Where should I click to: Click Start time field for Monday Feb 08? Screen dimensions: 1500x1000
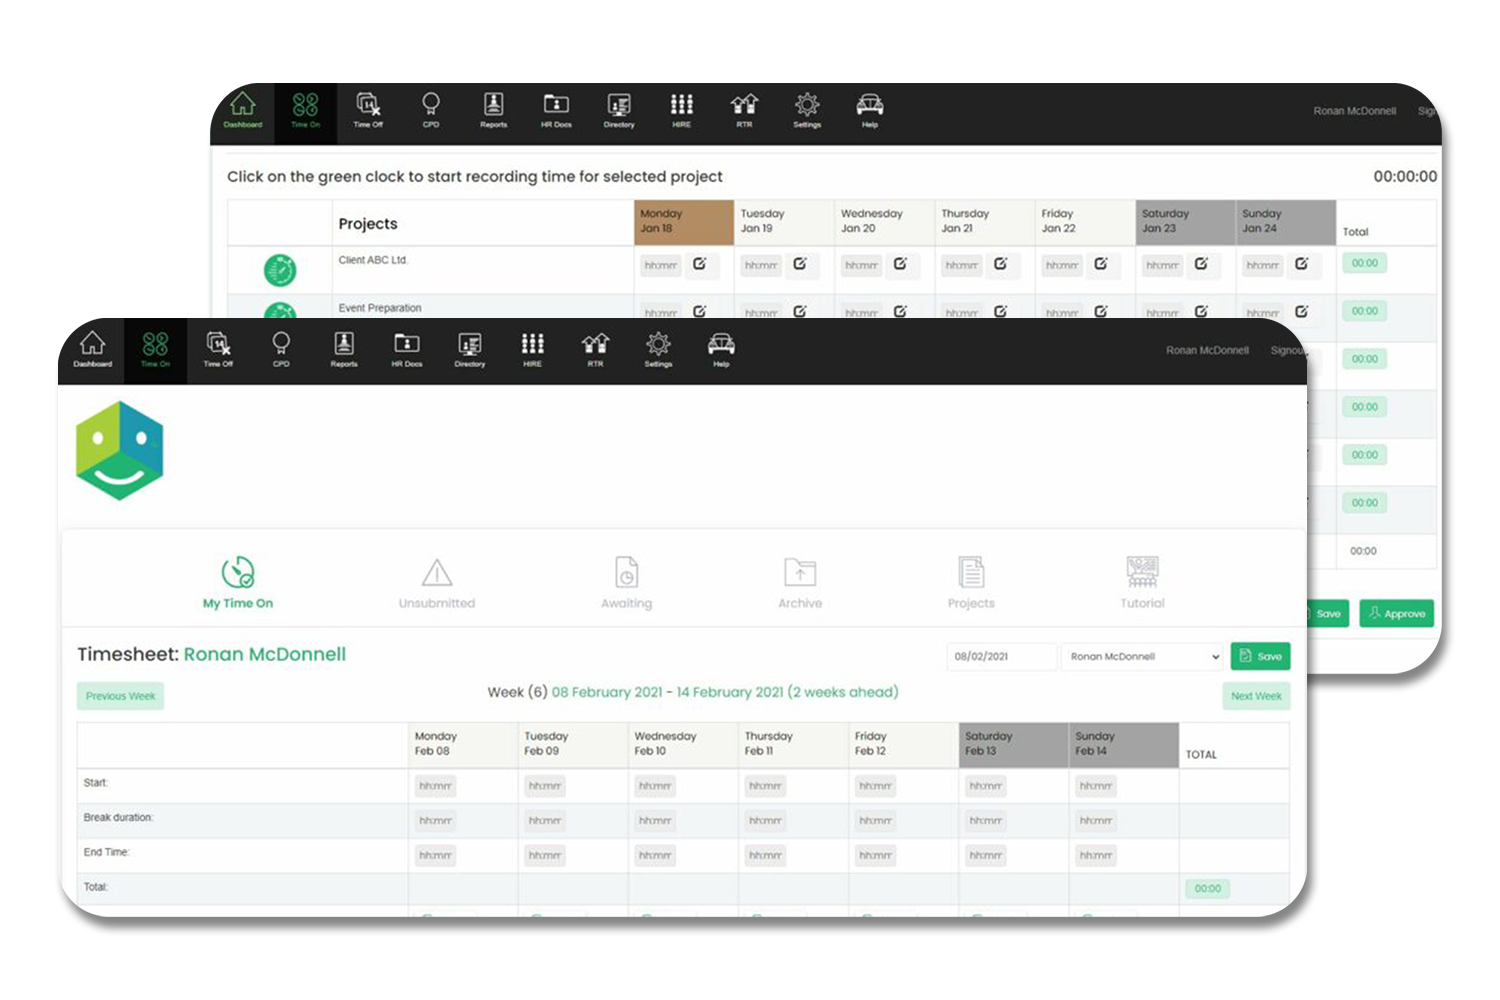[435, 786]
